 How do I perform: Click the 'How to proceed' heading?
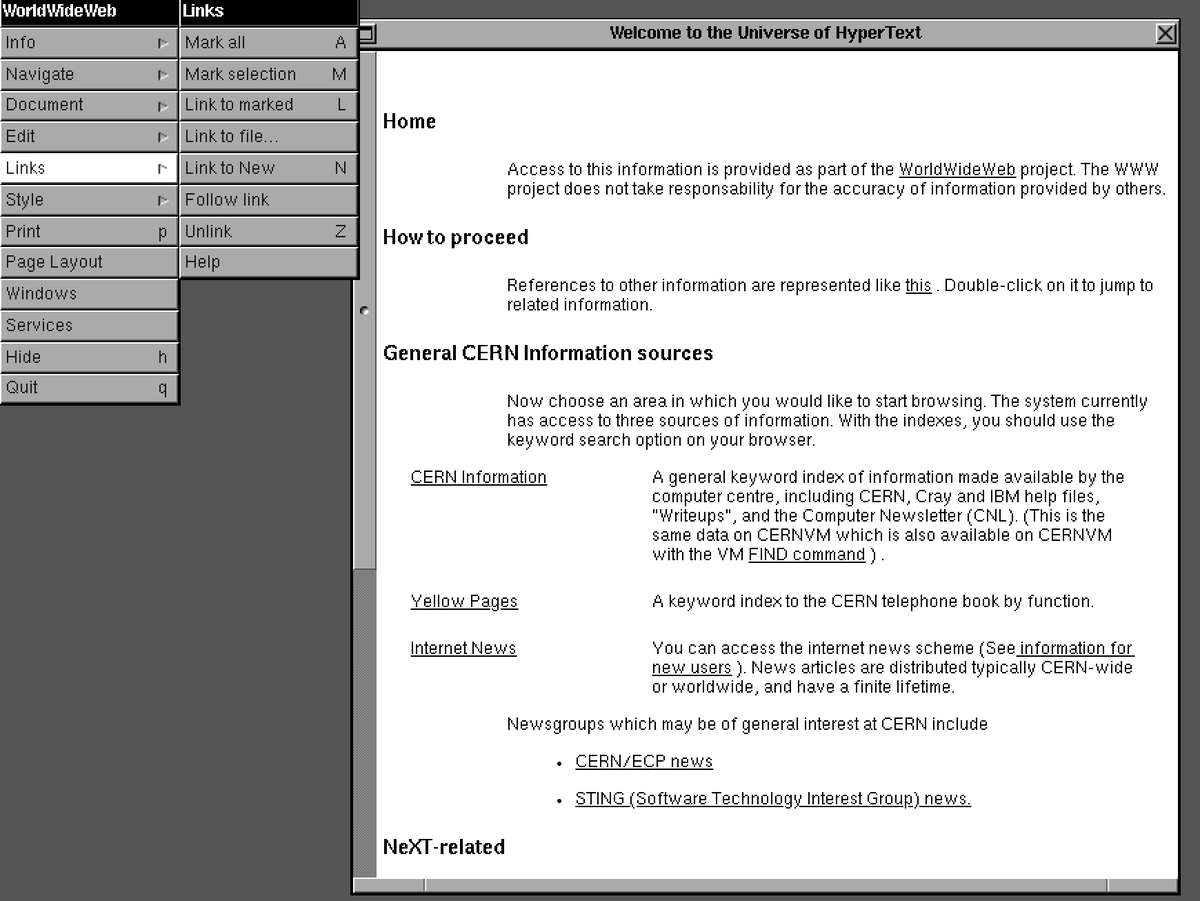tap(456, 238)
